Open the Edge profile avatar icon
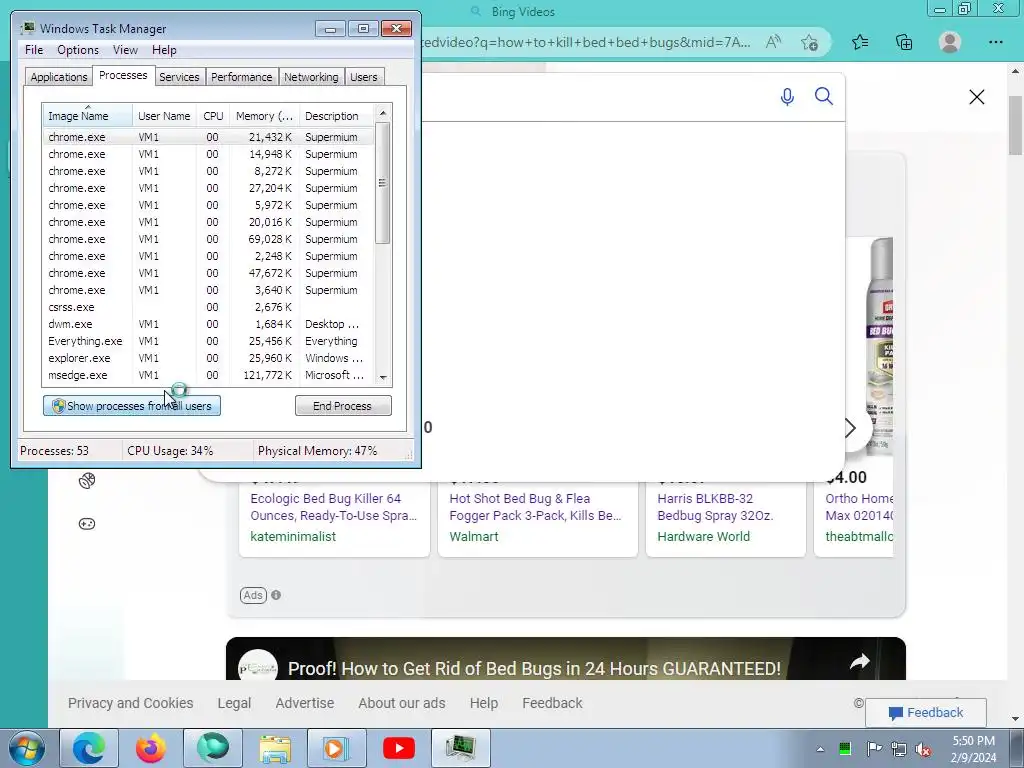This screenshot has height=768, width=1024. click(x=950, y=42)
